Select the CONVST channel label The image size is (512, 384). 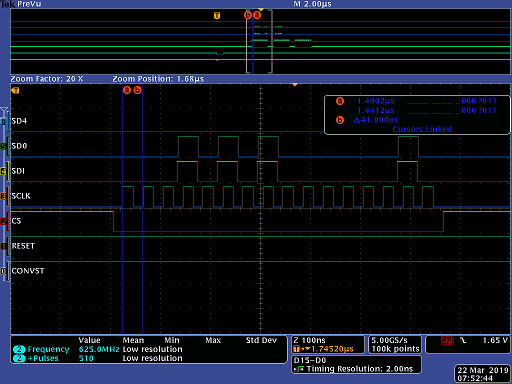point(28,271)
